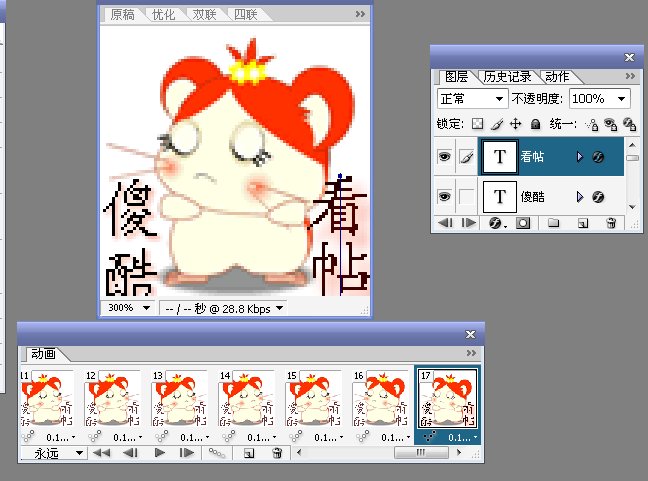
Task: Delete layer with Layers panel trash
Action: (611, 223)
